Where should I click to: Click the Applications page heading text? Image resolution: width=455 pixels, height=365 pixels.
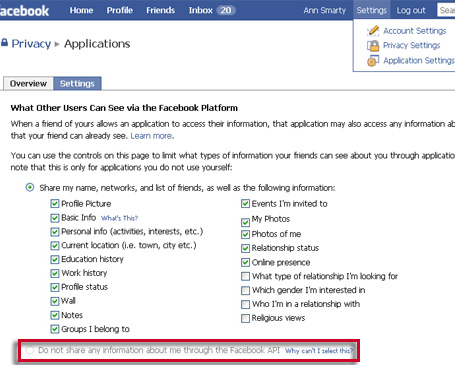point(97,44)
